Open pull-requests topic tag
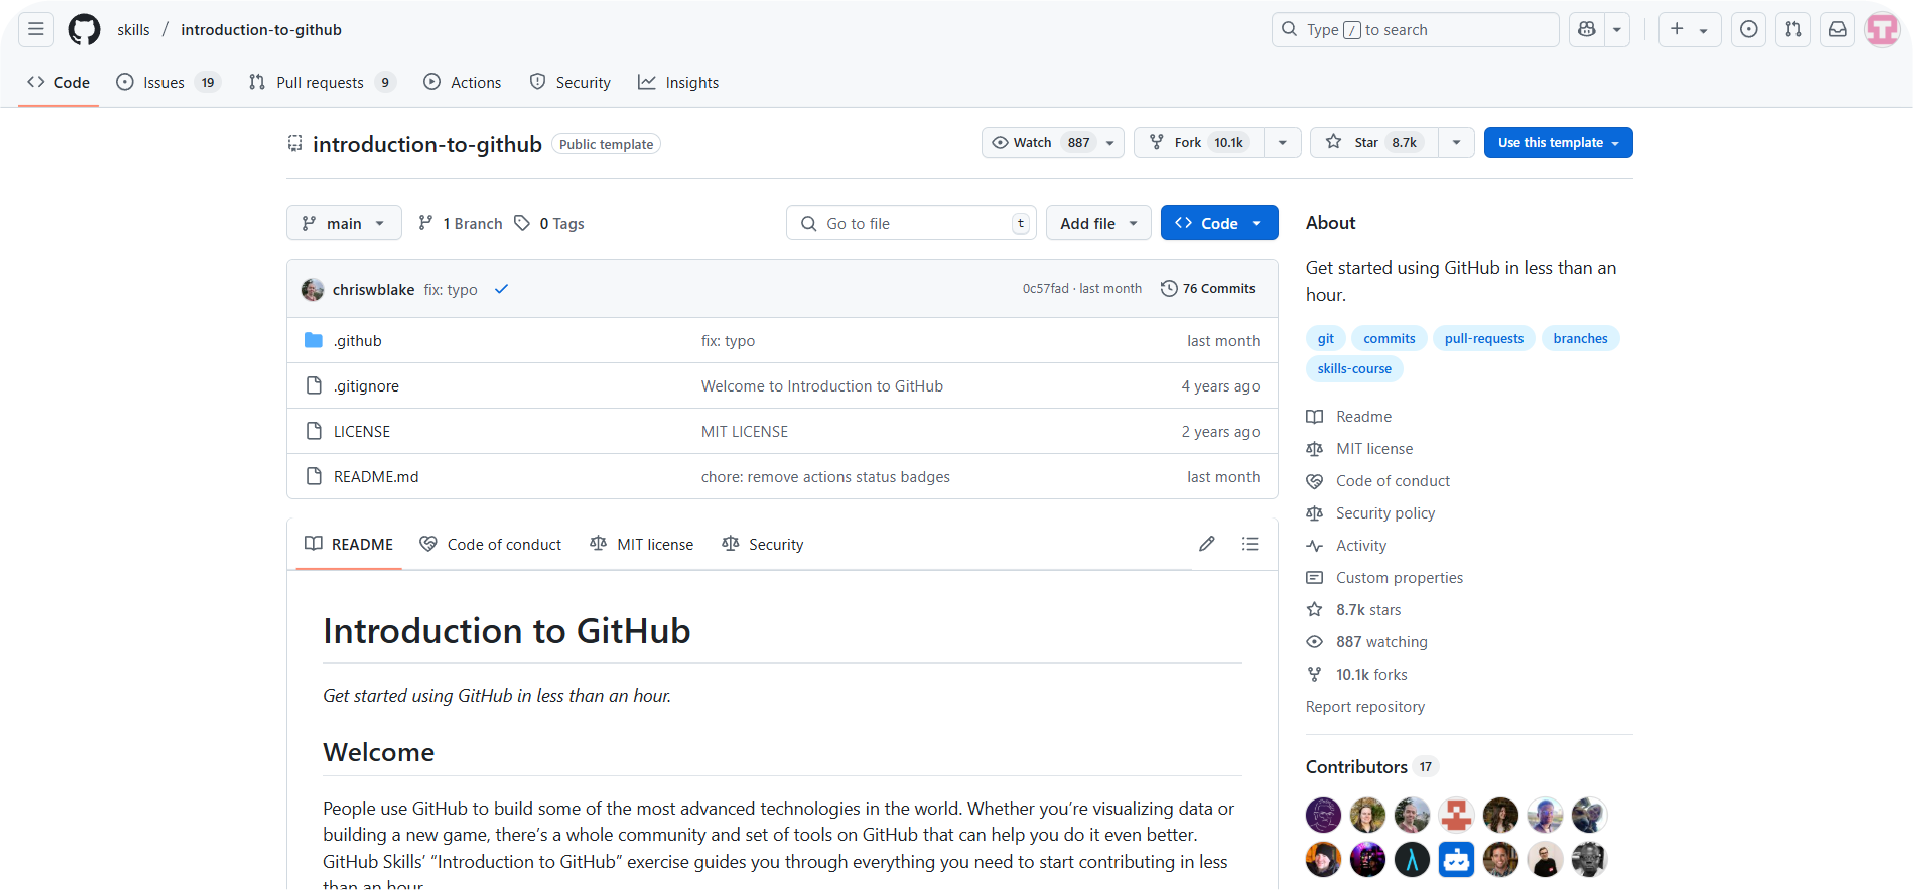This screenshot has width=1913, height=890. click(1484, 338)
